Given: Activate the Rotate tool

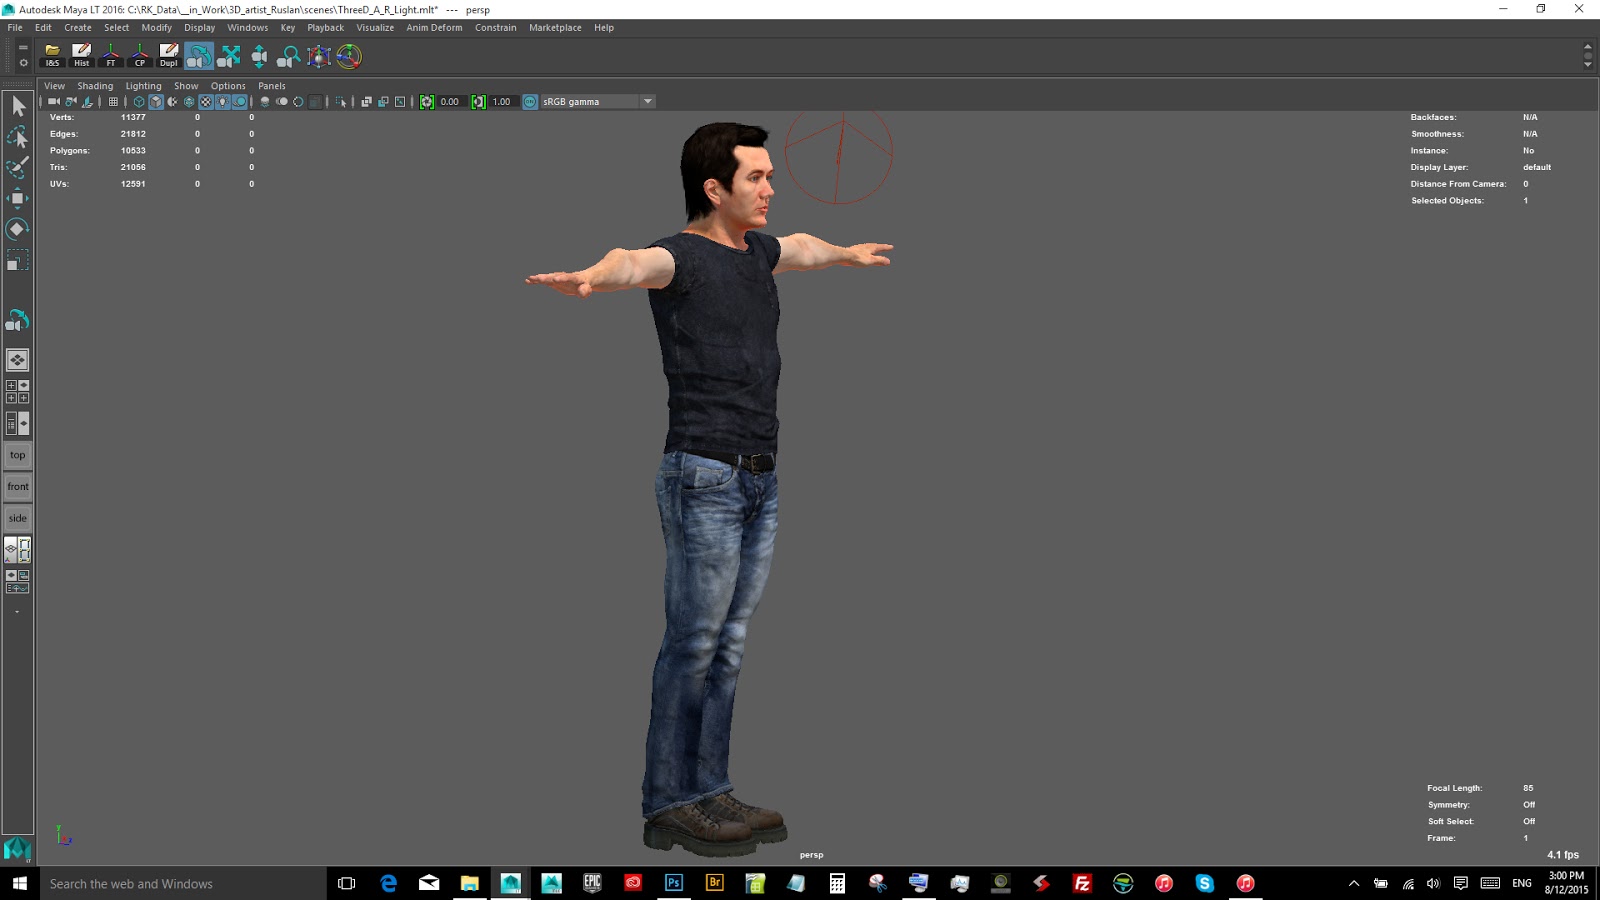Looking at the screenshot, I should pyautogui.click(x=18, y=229).
